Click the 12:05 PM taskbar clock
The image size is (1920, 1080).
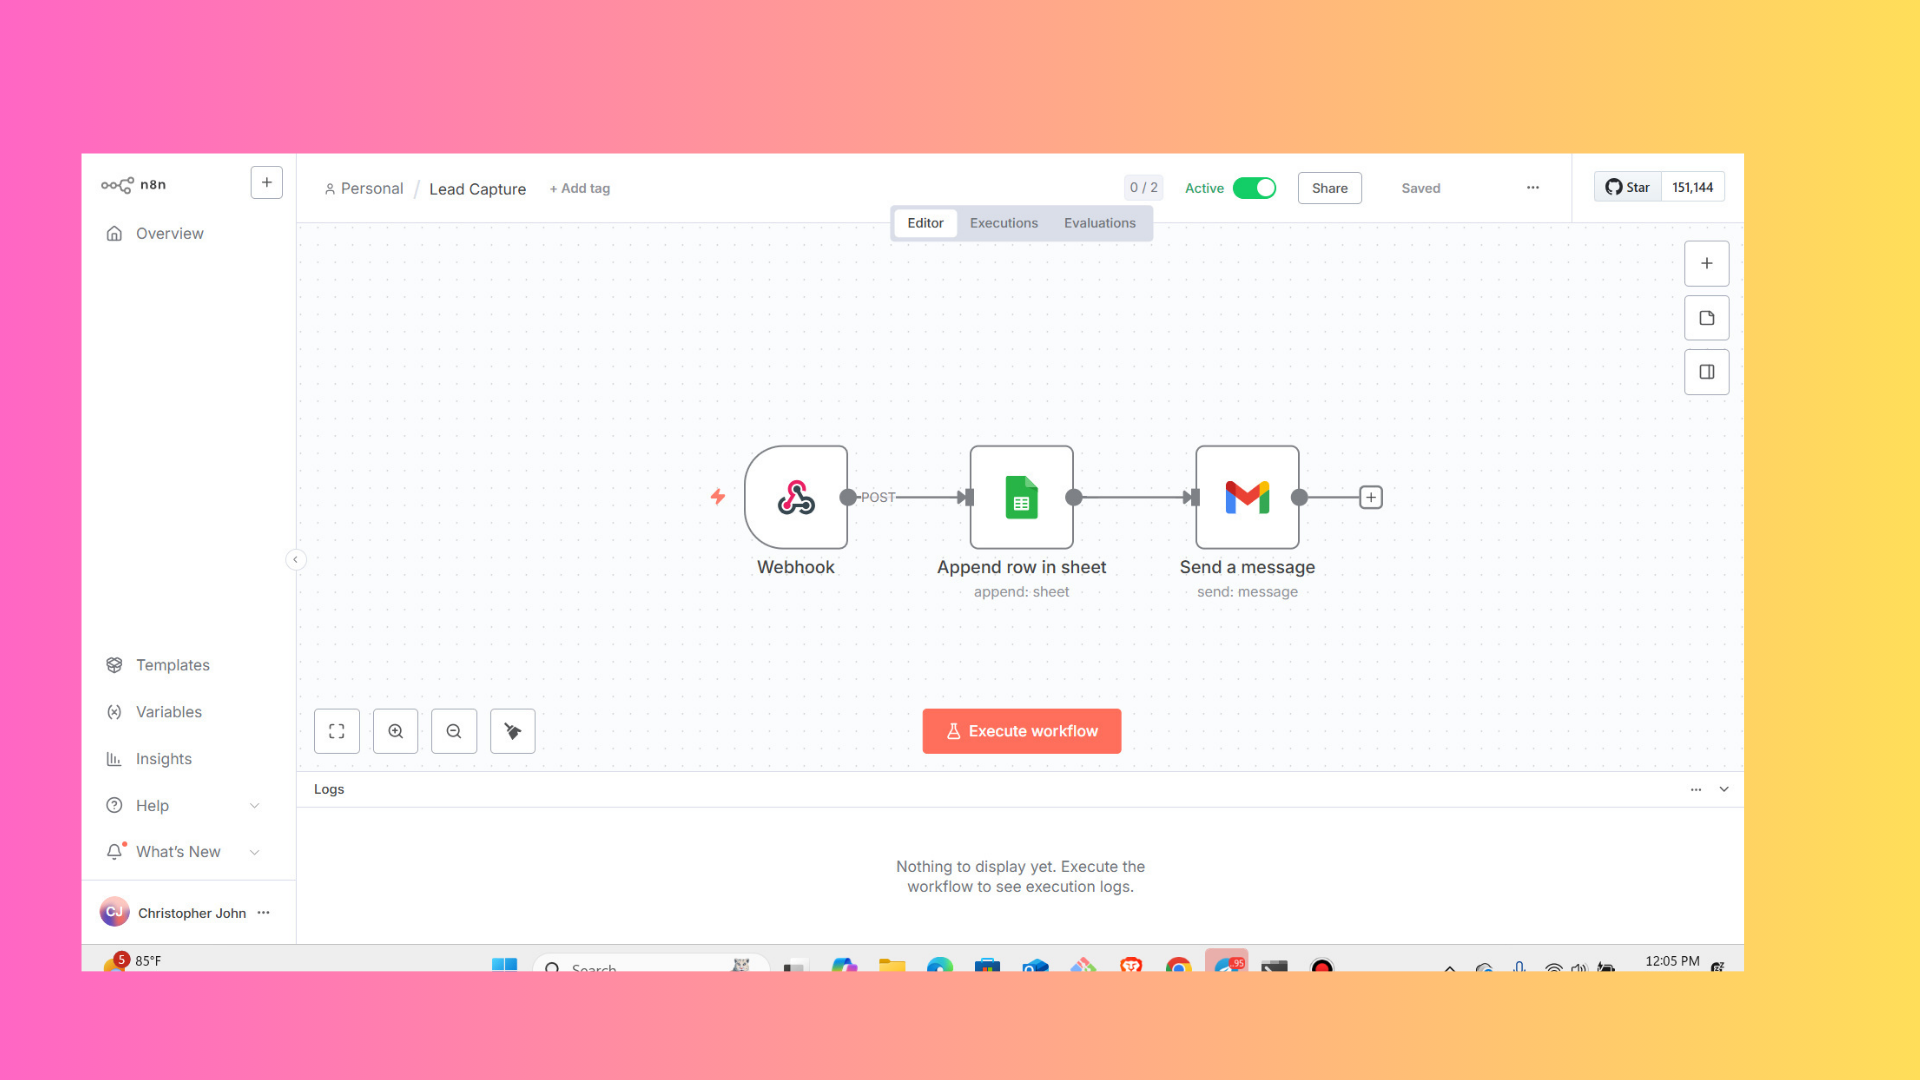coord(1672,961)
